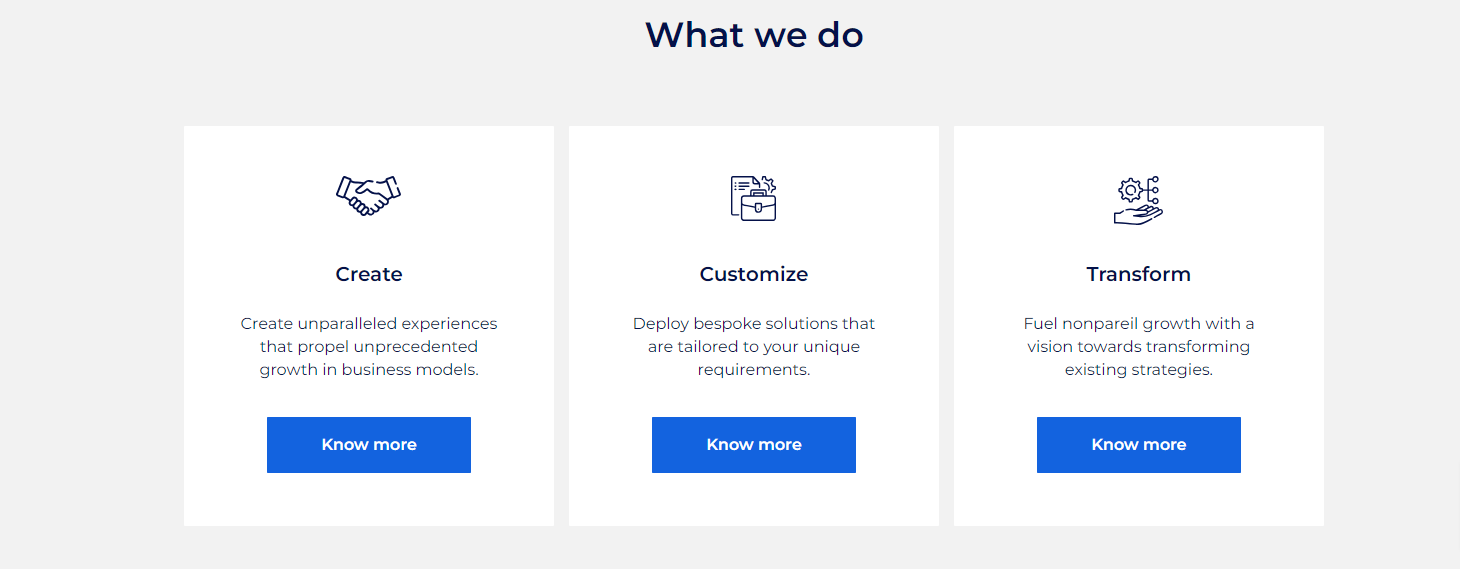Click the handshake icon above Create

tap(368, 196)
